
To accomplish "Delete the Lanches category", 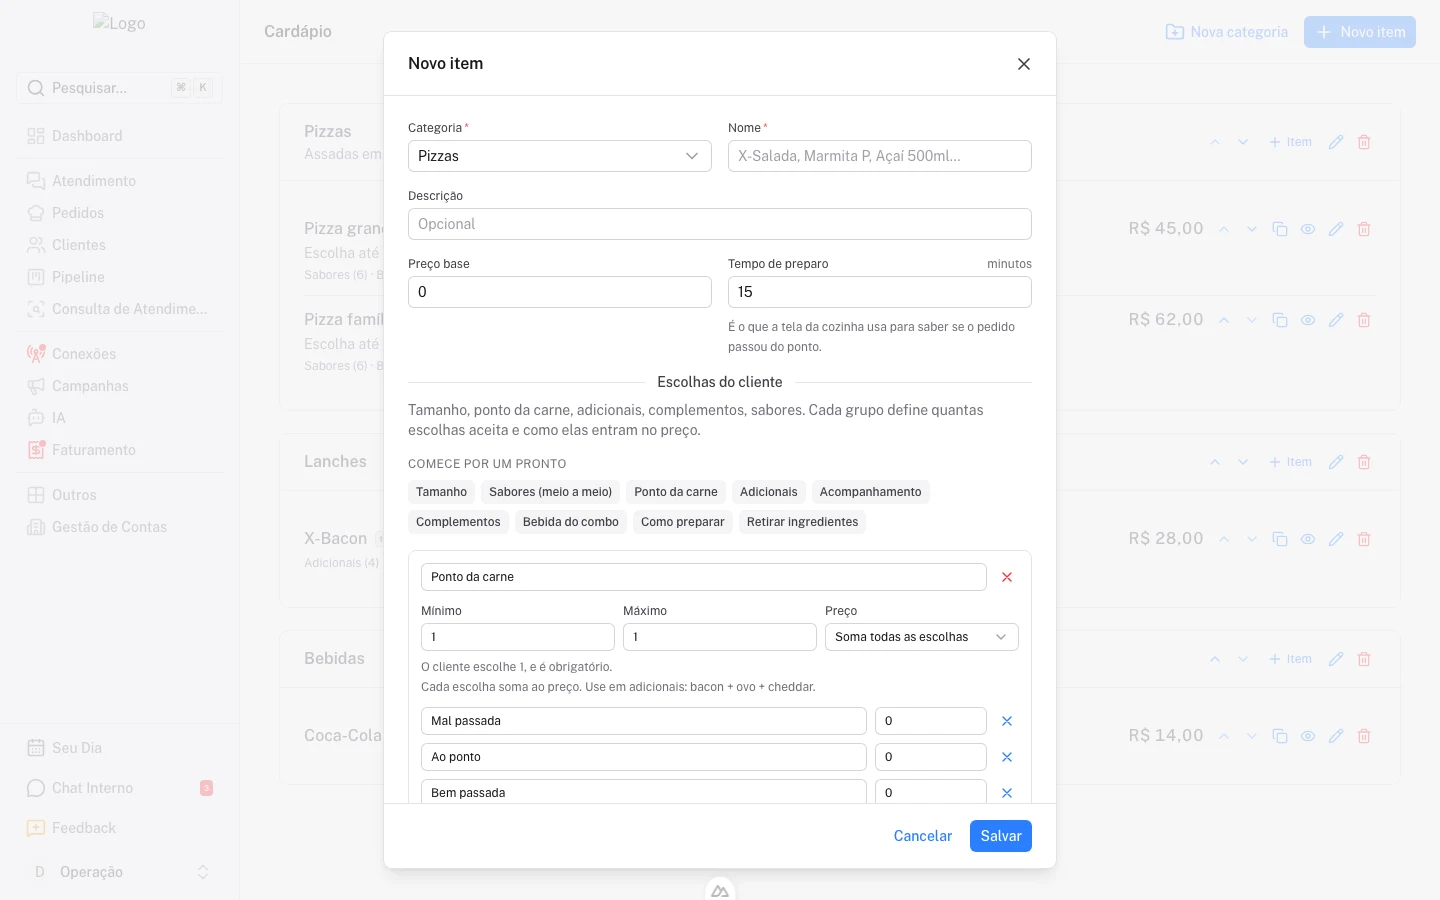I will click(1364, 462).
